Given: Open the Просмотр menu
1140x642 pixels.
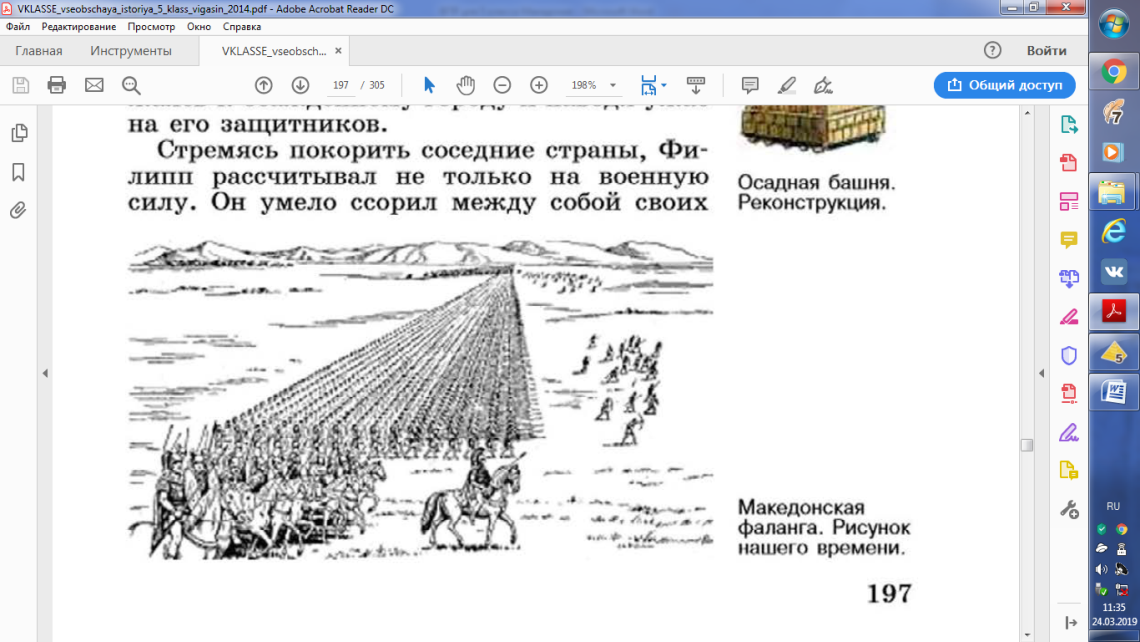Looking at the screenshot, I should click(151, 27).
